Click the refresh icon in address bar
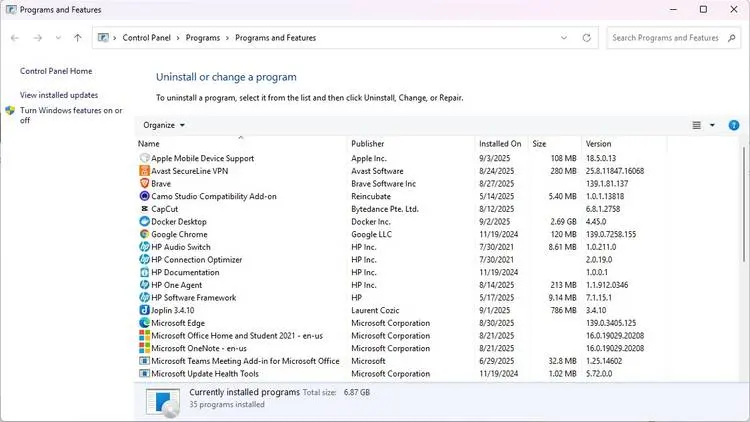Screen dimensions: 750x422 (x=586, y=38)
